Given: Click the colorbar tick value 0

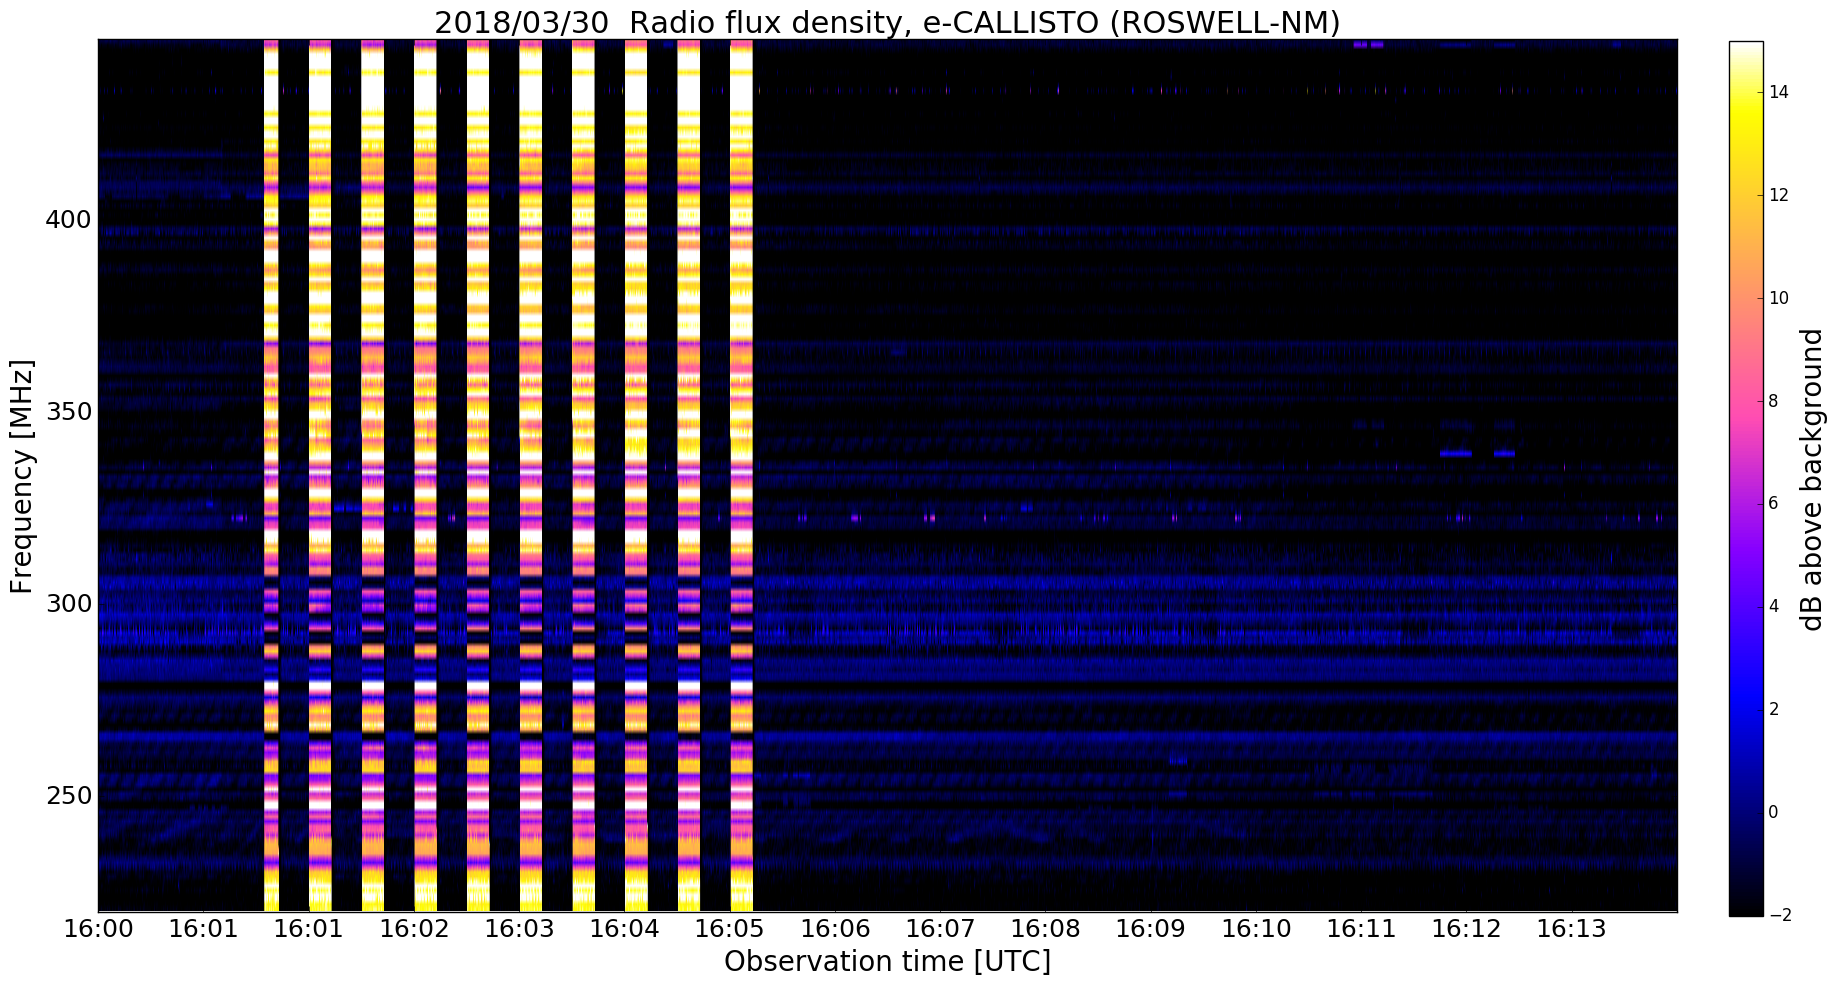Looking at the screenshot, I should tap(1773, 813).
